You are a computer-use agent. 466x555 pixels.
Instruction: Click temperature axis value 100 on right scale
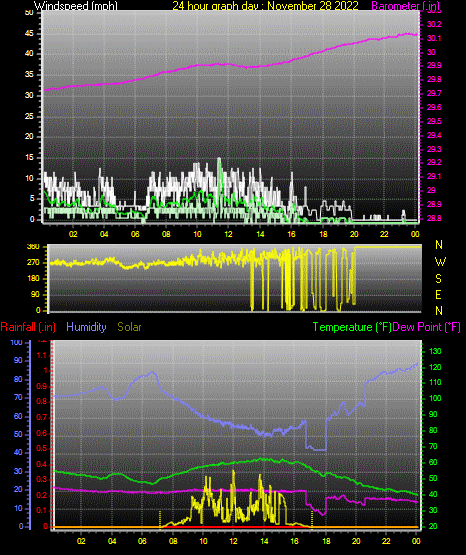point(435,399)
